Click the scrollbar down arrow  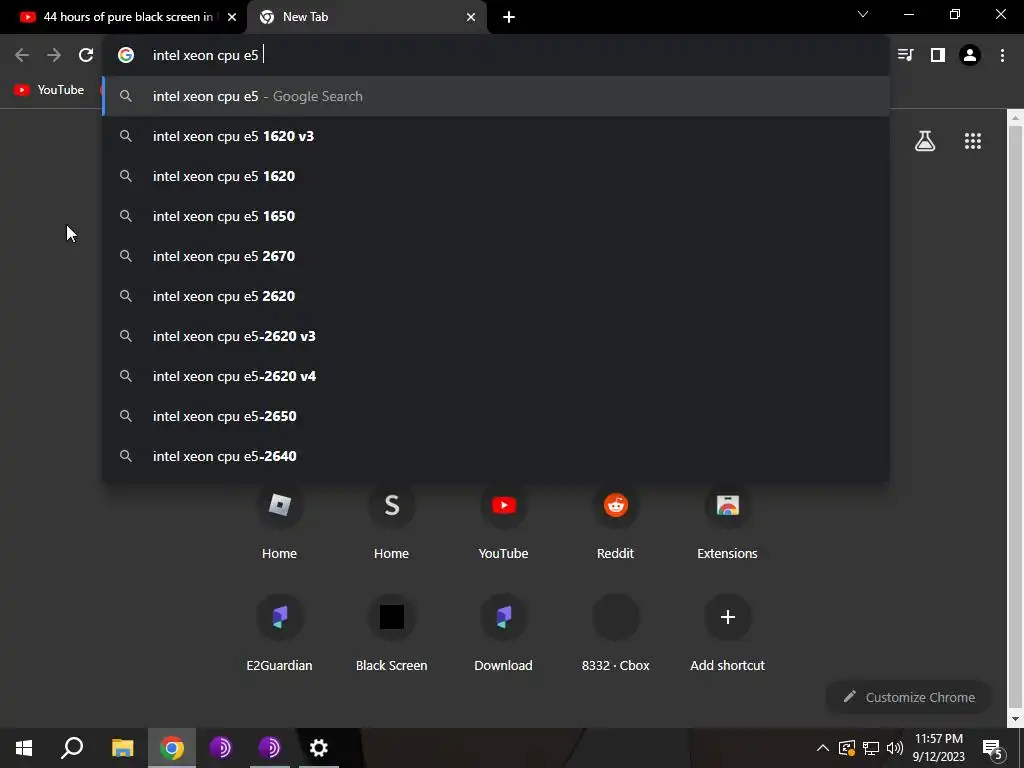pos(1015,719)
